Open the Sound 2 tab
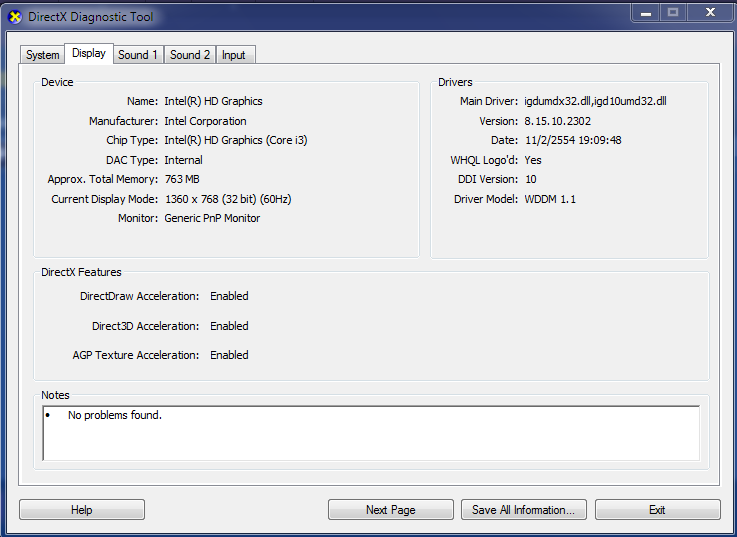The image size is (737, 537). coord(190,55)
